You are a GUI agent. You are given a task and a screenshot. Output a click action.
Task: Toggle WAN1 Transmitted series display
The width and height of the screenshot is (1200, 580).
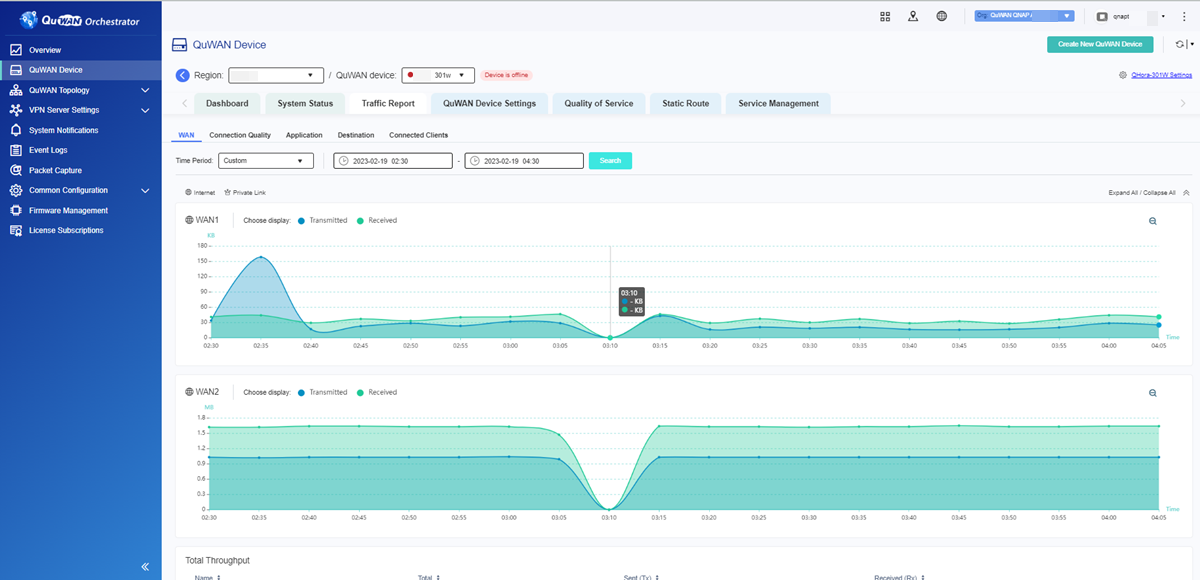323,220
